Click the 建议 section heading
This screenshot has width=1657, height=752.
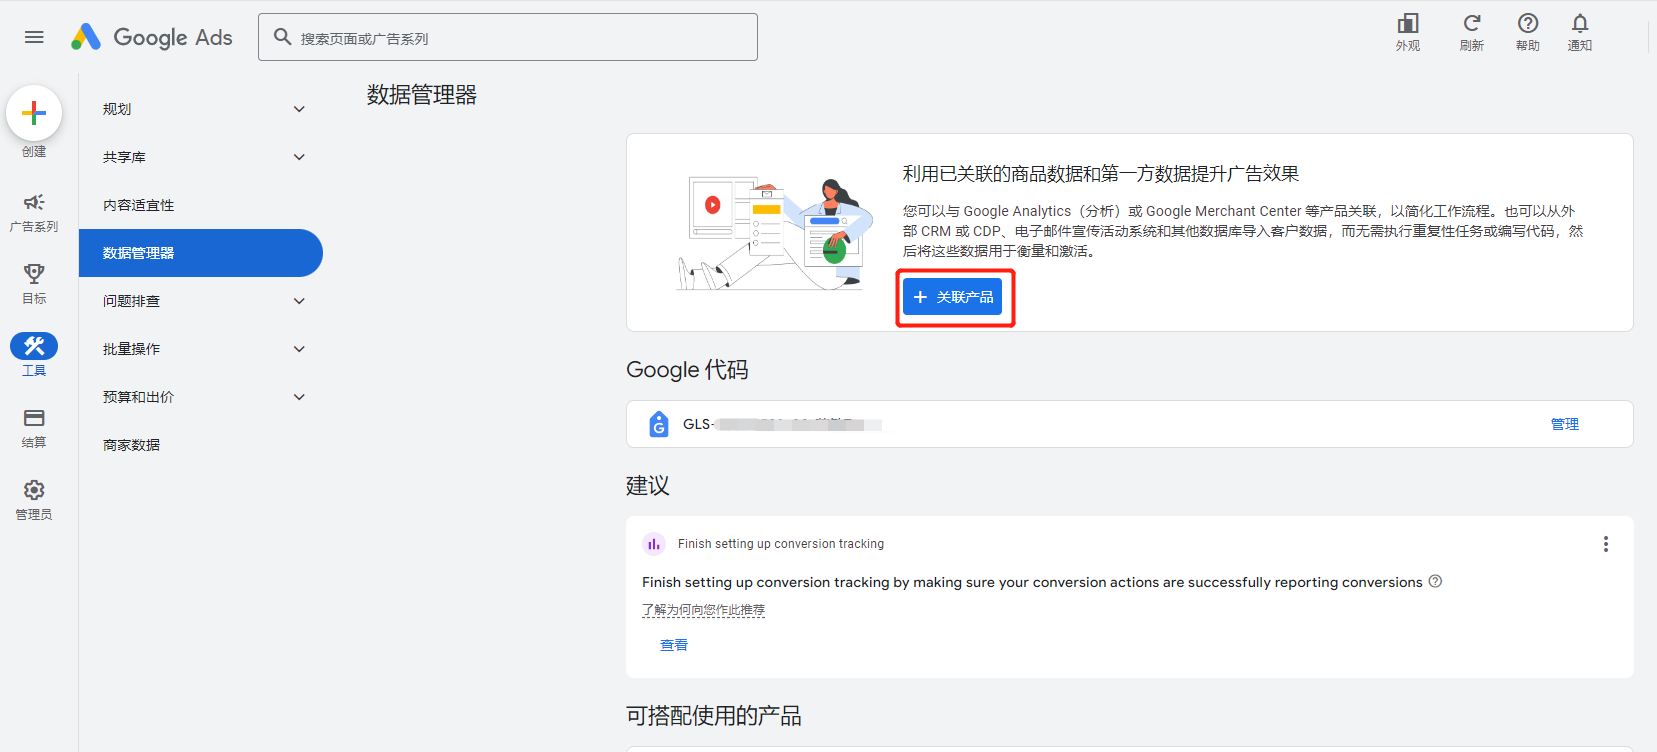pyautogui.click(x=648, y=486)
